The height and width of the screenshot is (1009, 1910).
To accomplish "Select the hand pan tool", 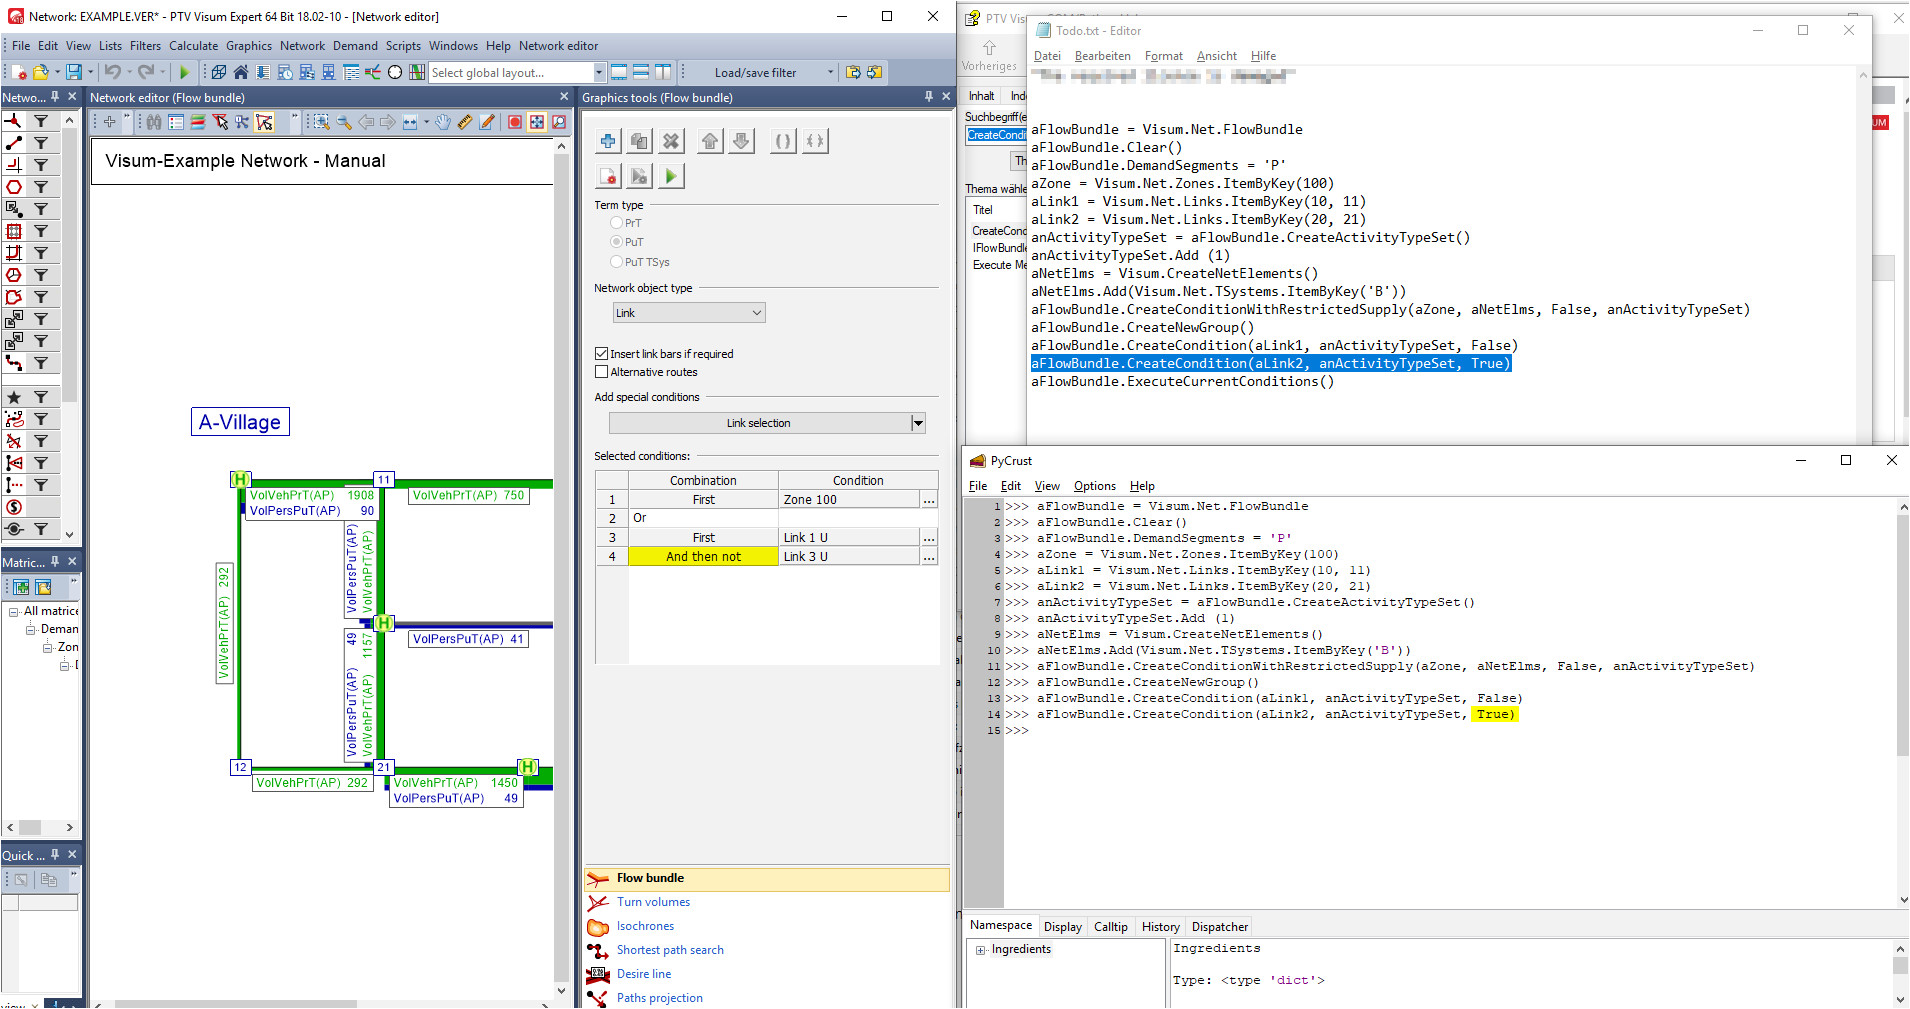I will pos(442,122).
